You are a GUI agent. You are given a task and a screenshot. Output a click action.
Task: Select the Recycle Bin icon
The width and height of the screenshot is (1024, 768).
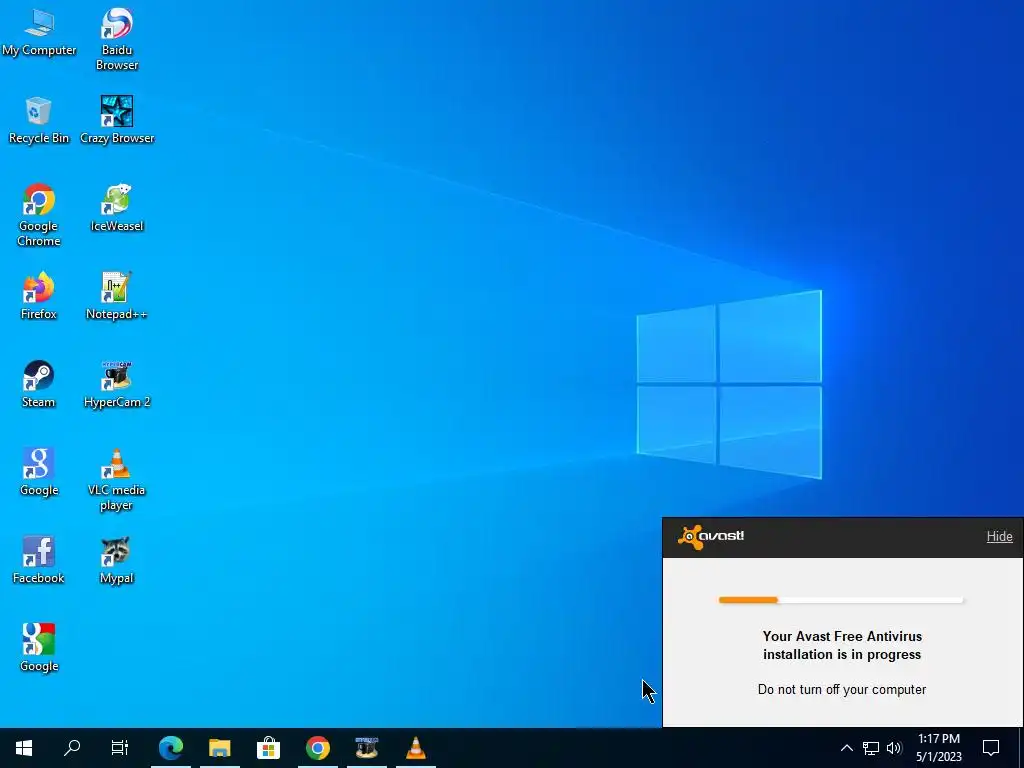(39, 120)
